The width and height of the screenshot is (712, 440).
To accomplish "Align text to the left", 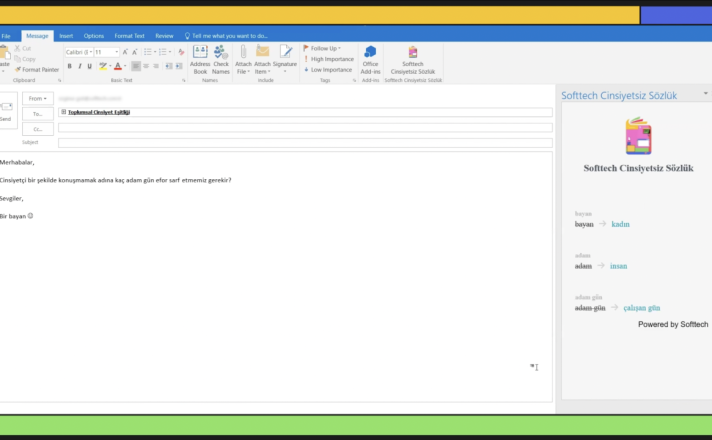I will (x=135, y=66).
